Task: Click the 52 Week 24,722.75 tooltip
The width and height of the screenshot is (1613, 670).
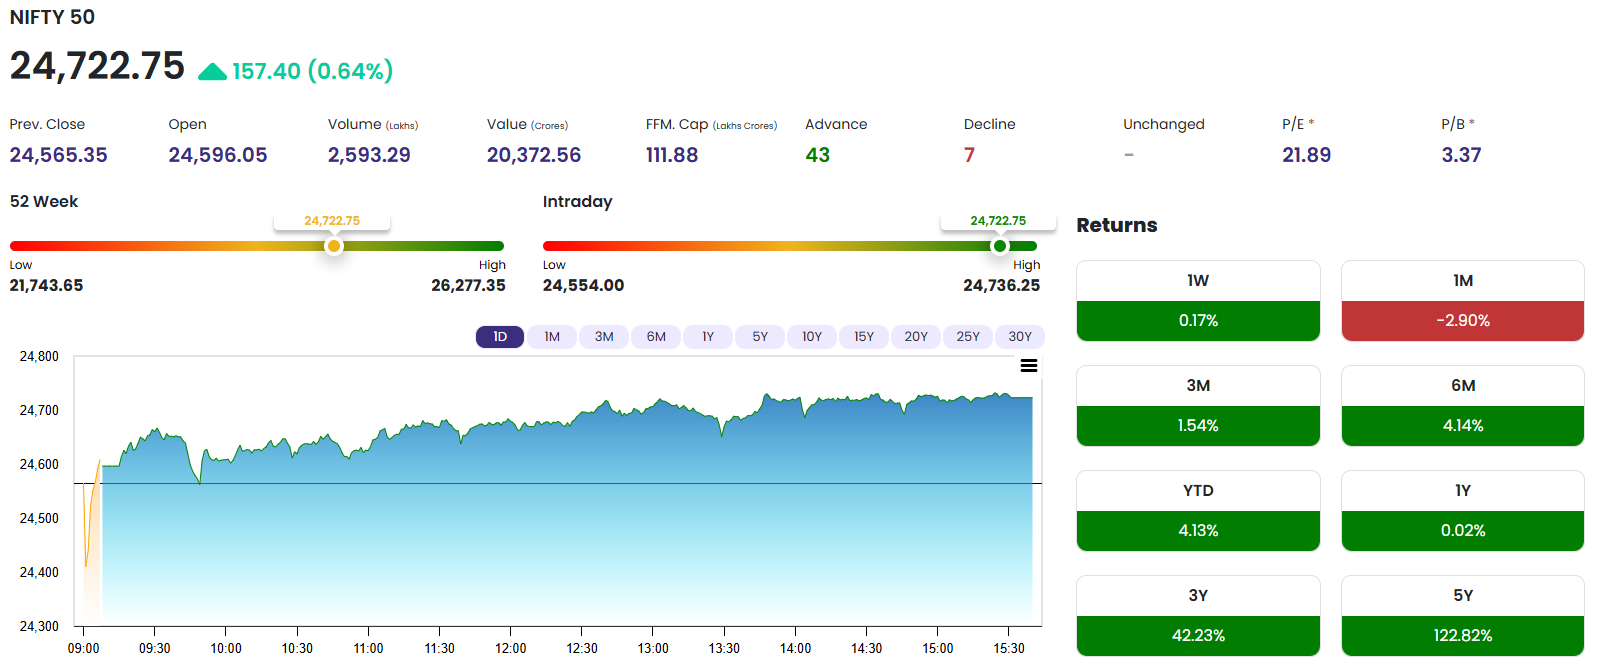Action: (332, 221)
